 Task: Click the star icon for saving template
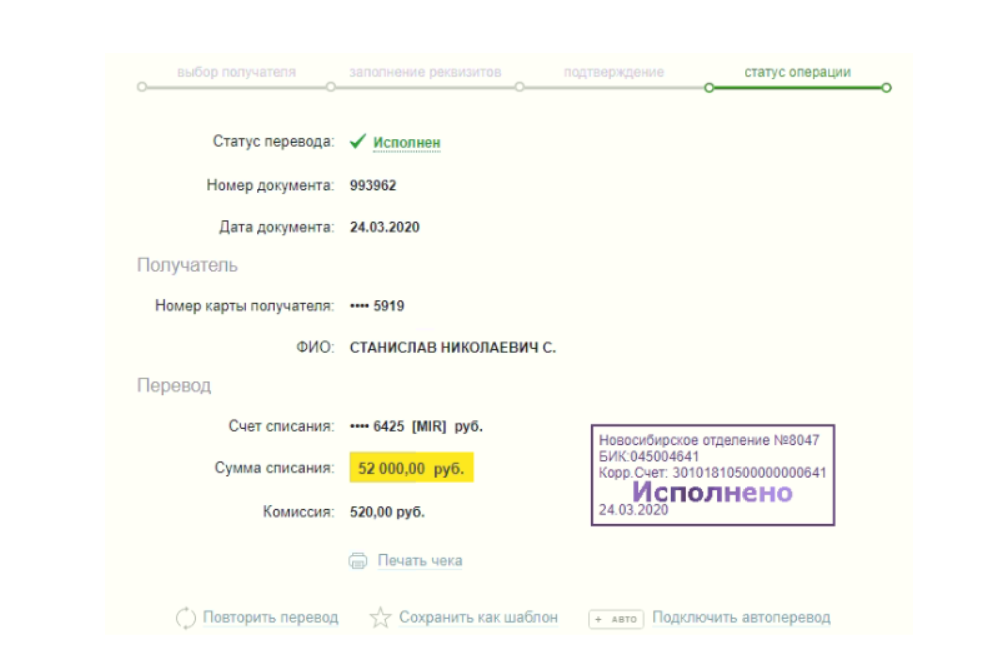(x=380, y=617)
